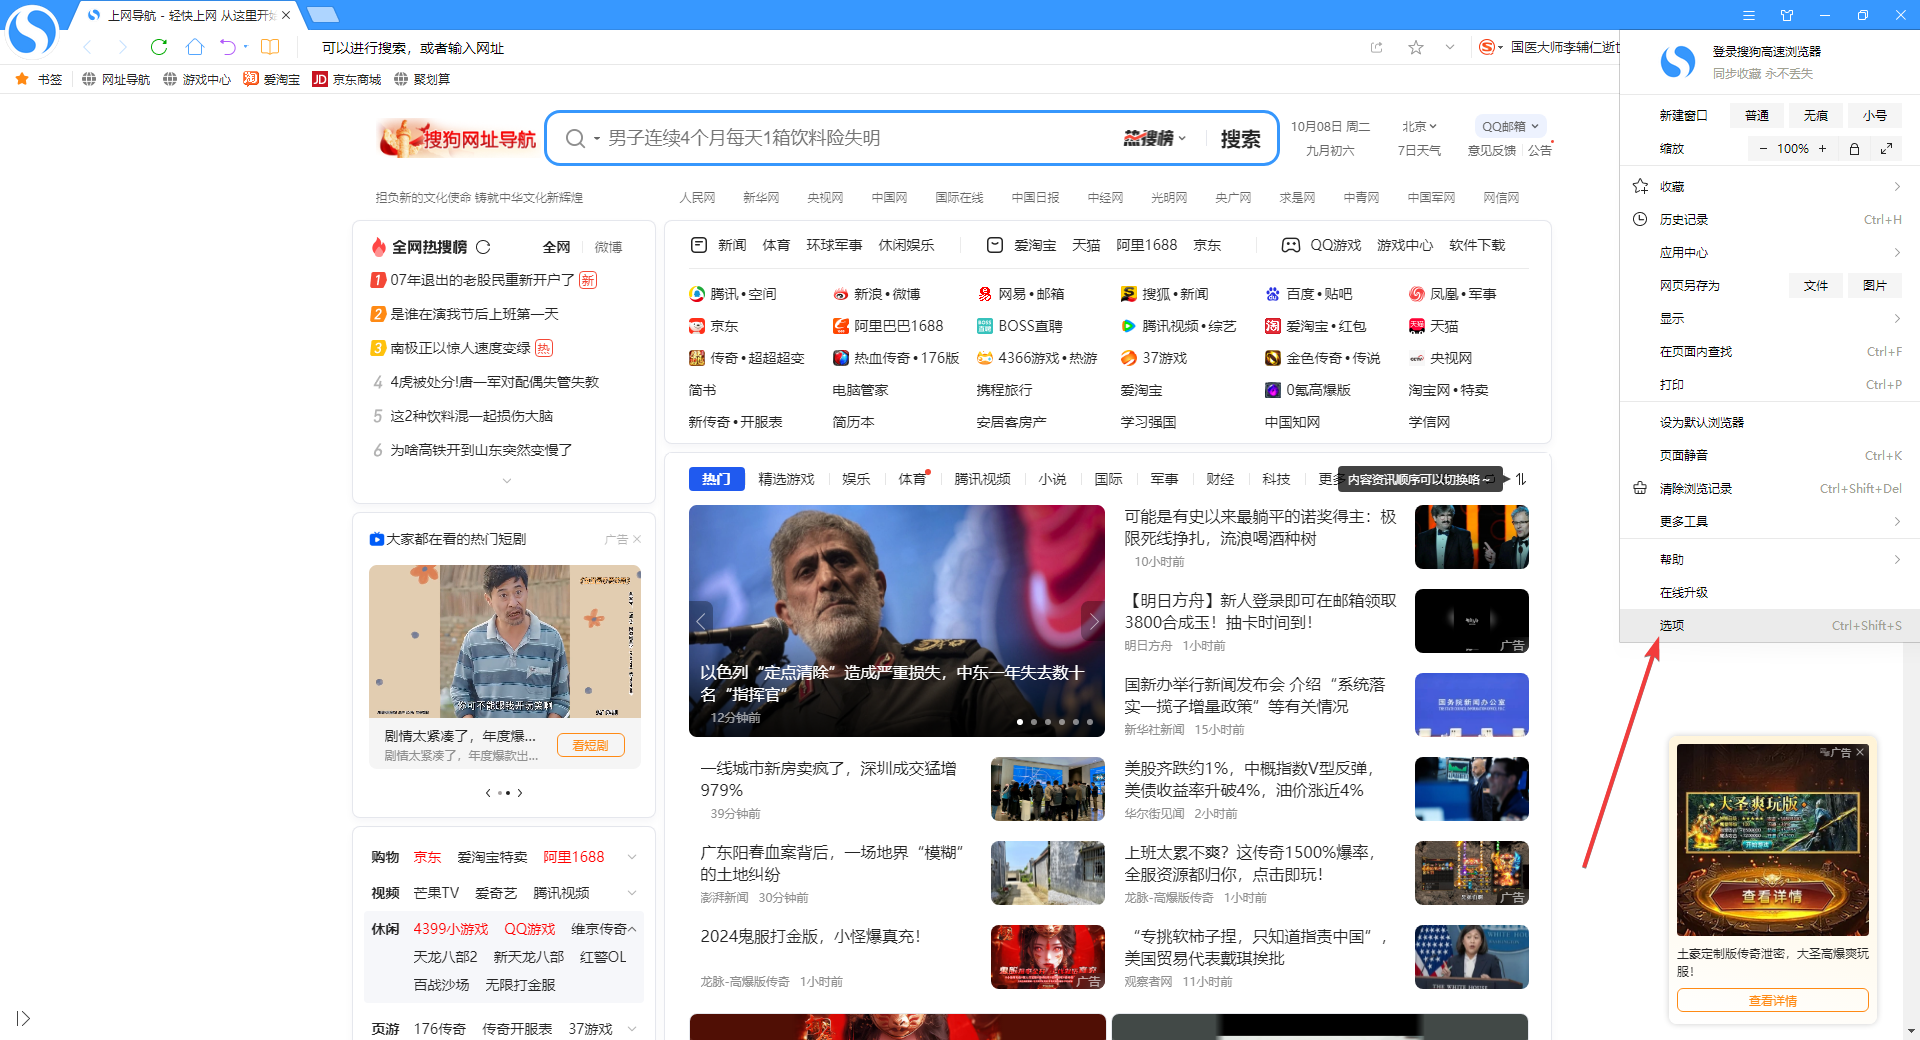Open the 7日天气 forecast link
The height and width of the screenshot is (1040, 1920).
coord(1419,150)
